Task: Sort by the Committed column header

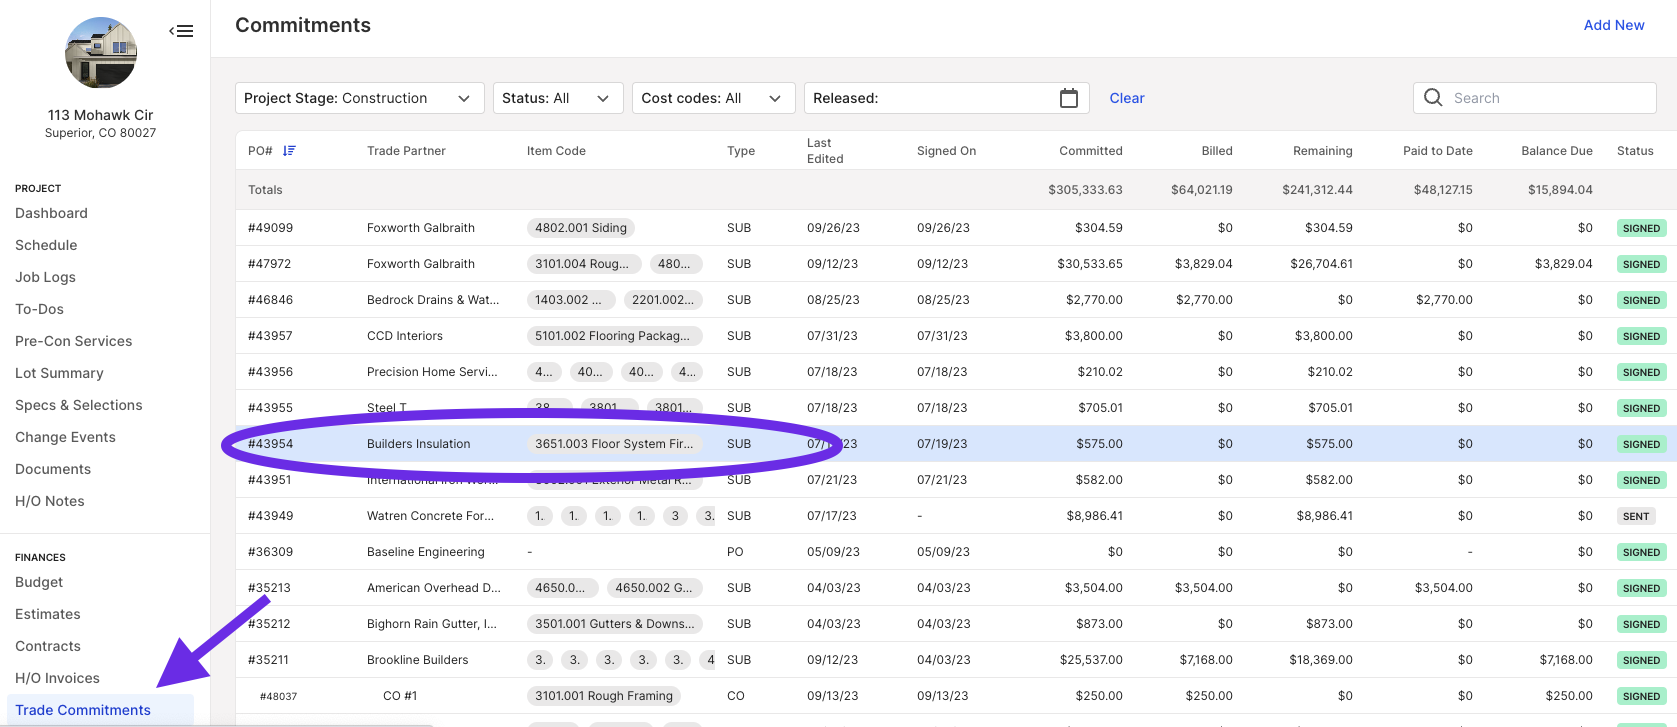Action: 1091,151
